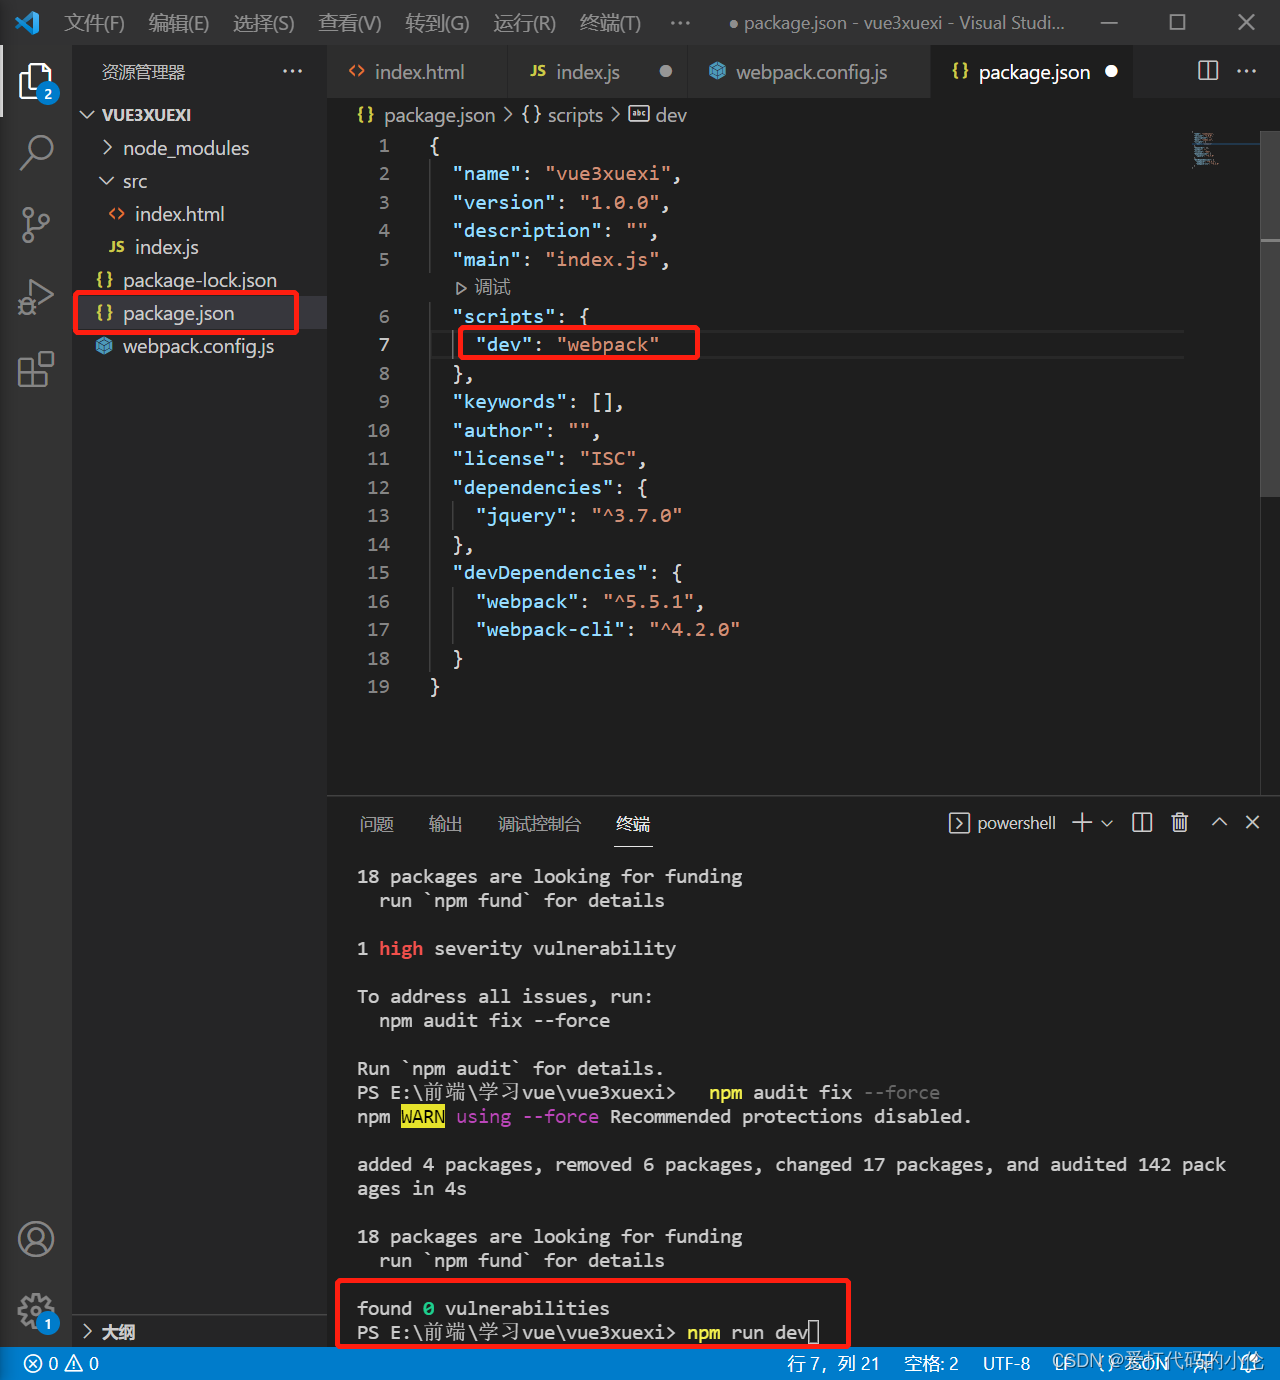Open the Extensions view icon
1280x1380 pixels.
36,369
